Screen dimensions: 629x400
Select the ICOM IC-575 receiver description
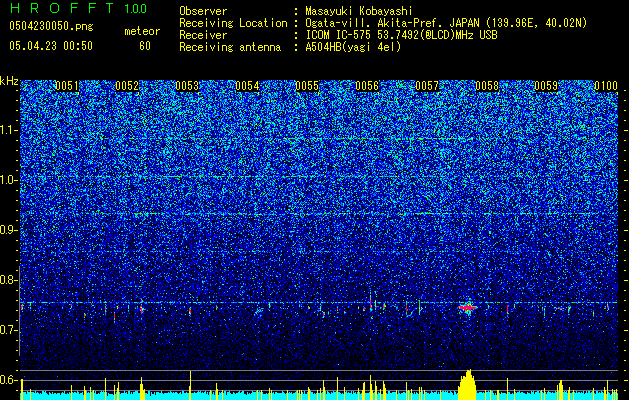point(401,35)
